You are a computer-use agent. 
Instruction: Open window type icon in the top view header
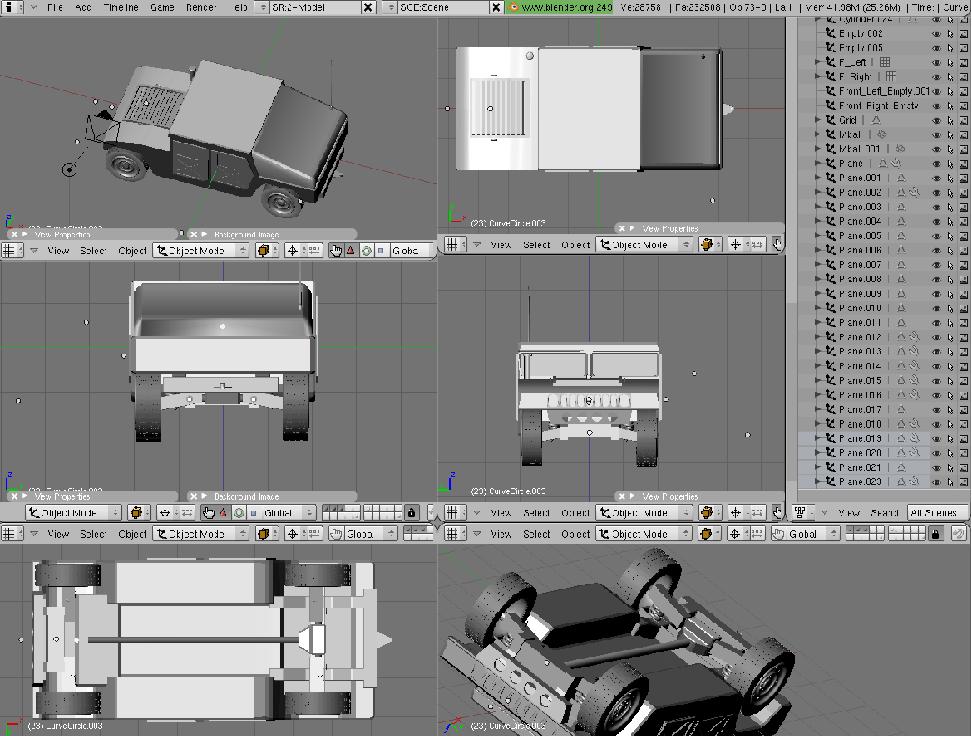456,245
